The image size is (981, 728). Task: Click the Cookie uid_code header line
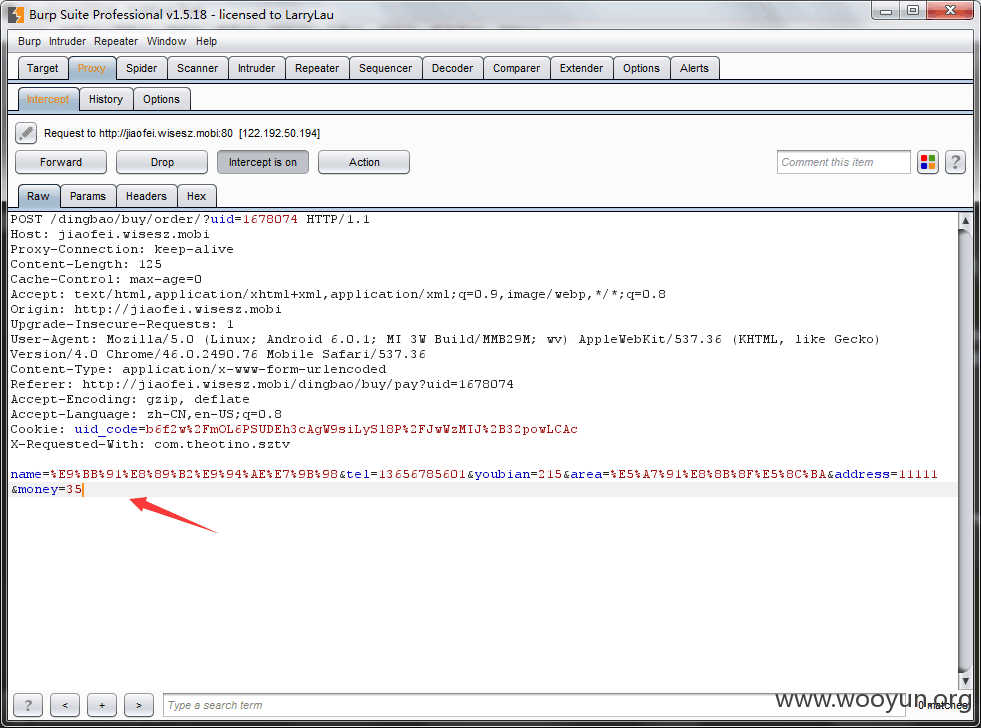(294, 429)
